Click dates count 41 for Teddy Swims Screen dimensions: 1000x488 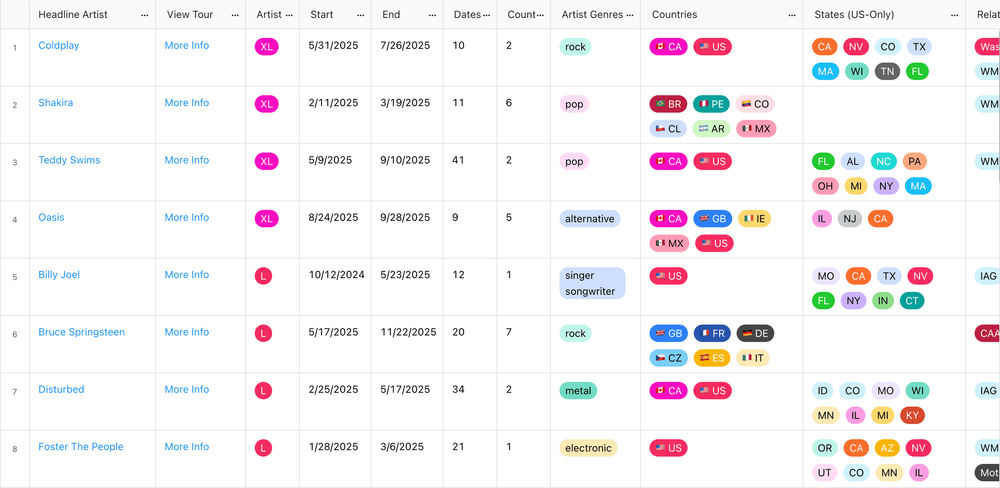(458, 160)
